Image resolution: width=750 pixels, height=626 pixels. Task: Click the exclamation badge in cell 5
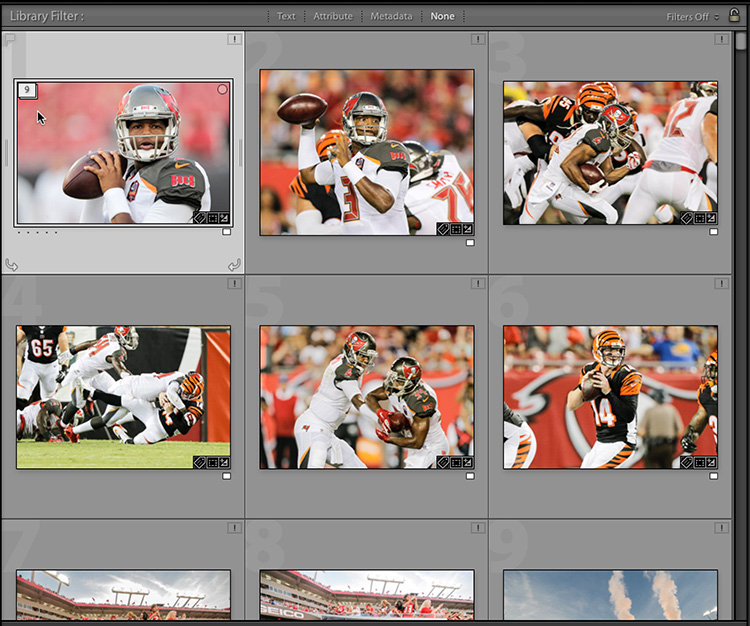click(x=477, y=284)
